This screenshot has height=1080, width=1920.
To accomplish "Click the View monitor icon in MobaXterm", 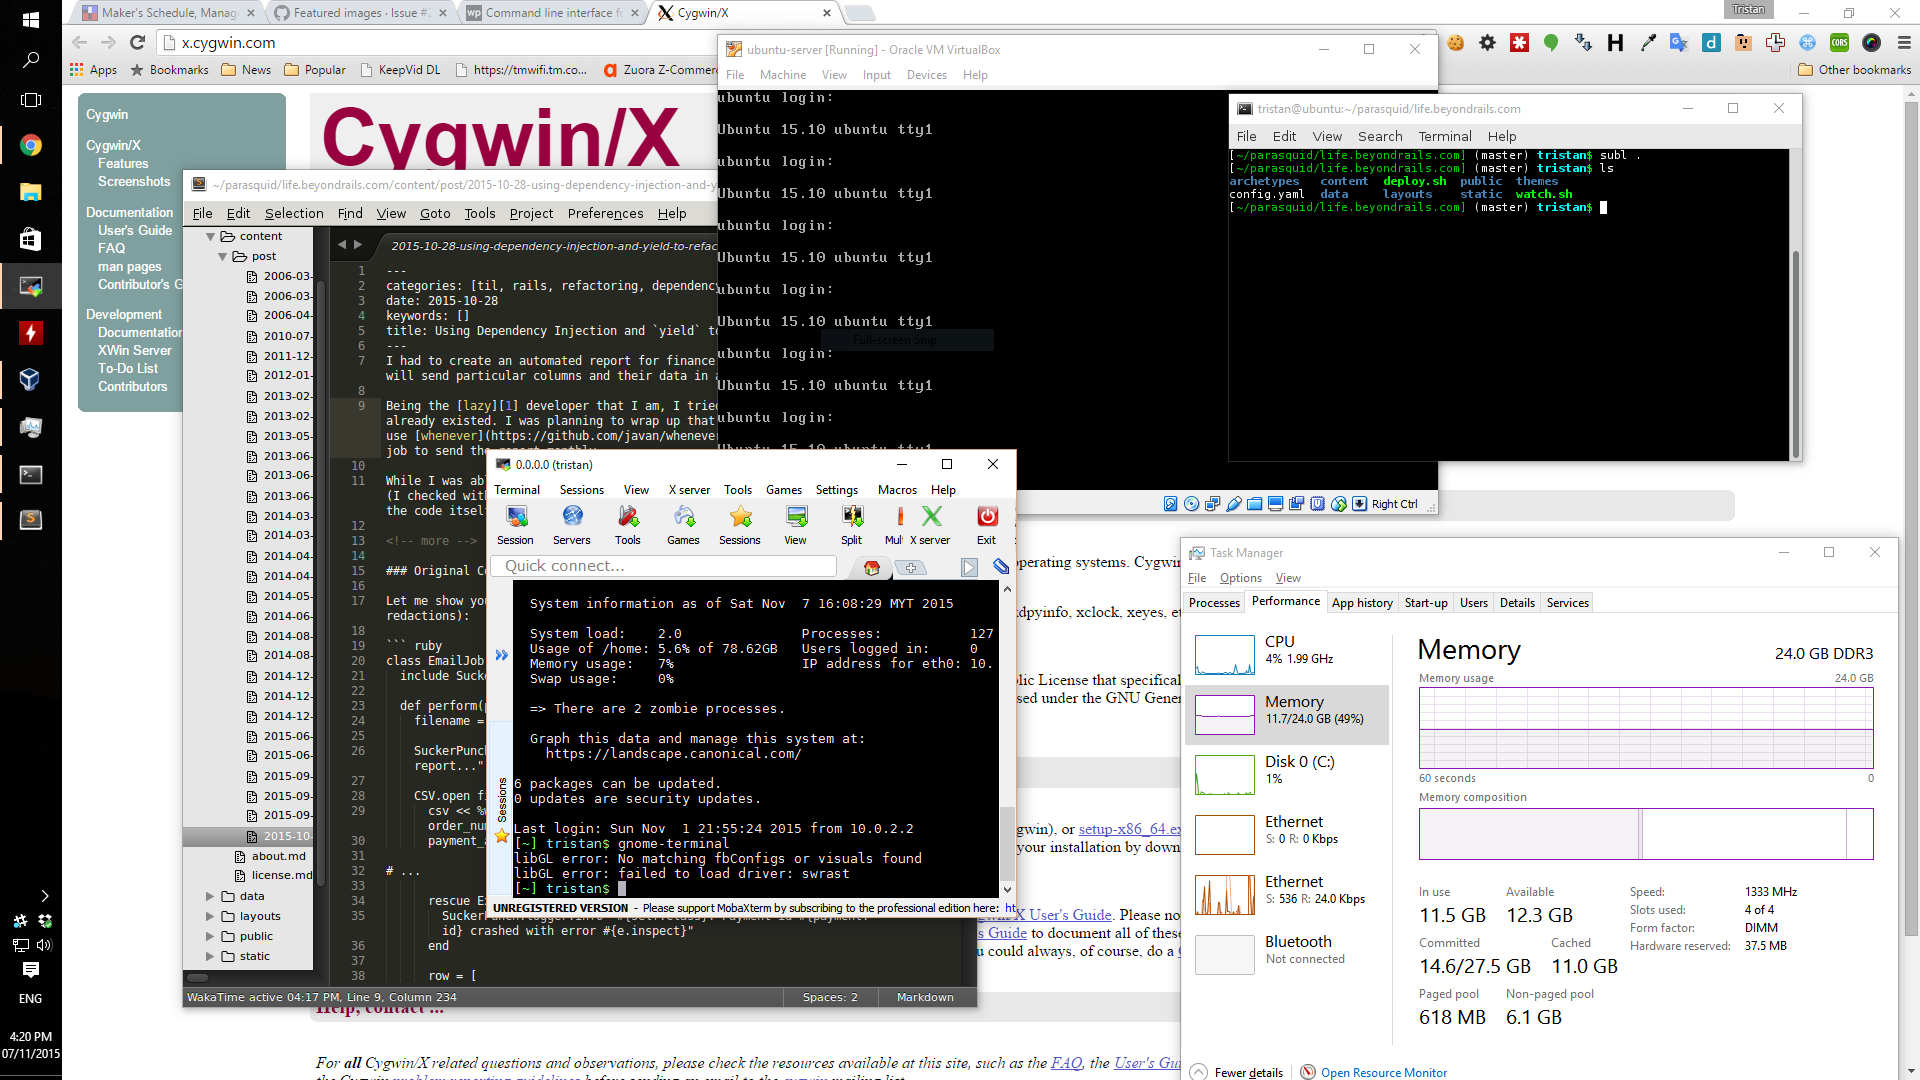I will 796,524.
